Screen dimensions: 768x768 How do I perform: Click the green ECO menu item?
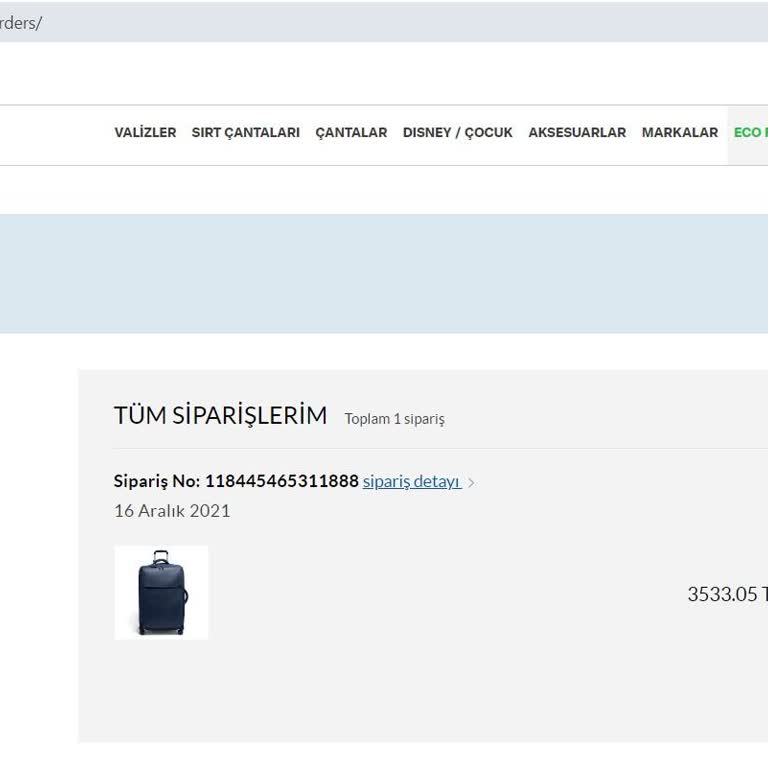(x=750, y=132)
